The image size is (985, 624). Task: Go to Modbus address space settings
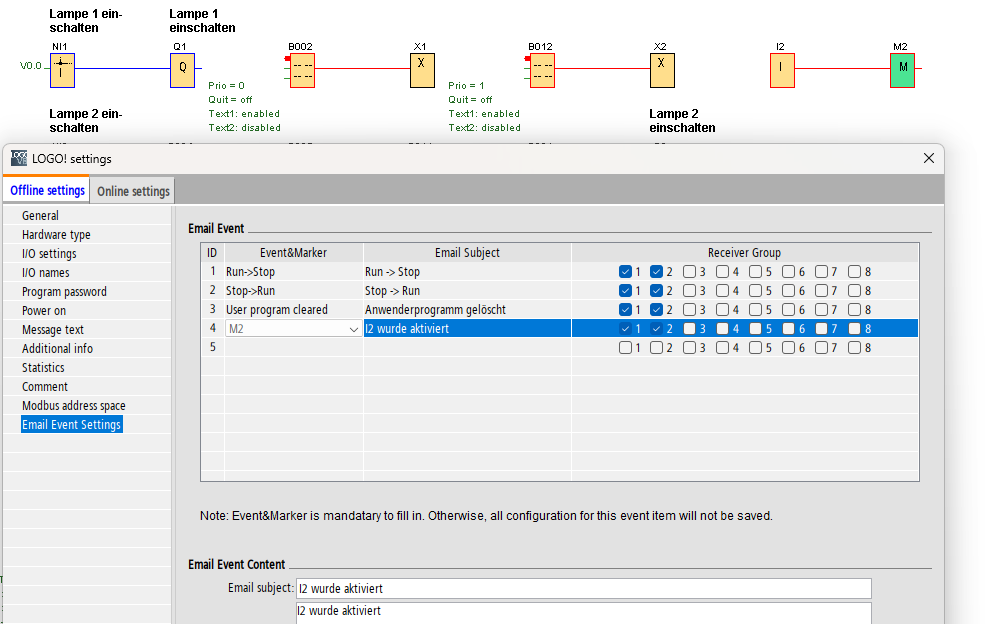coord(74,406)
